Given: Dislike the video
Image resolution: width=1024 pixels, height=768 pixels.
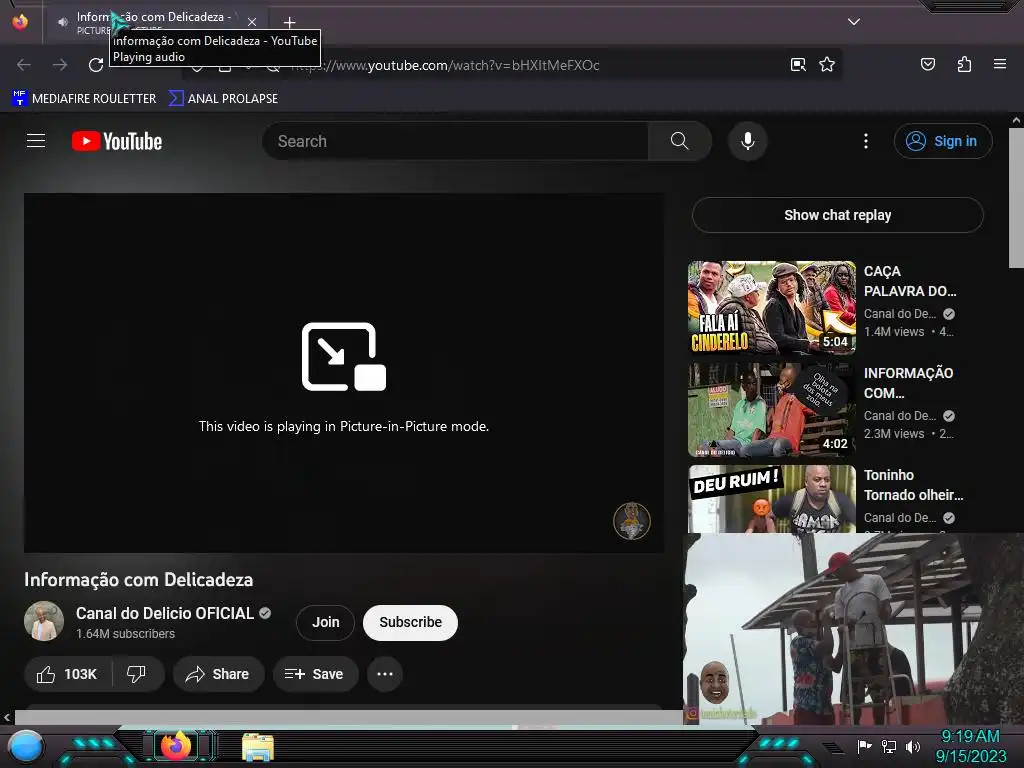Looking at the screenshot, I should pyautogui.click(x=136, y=674).
